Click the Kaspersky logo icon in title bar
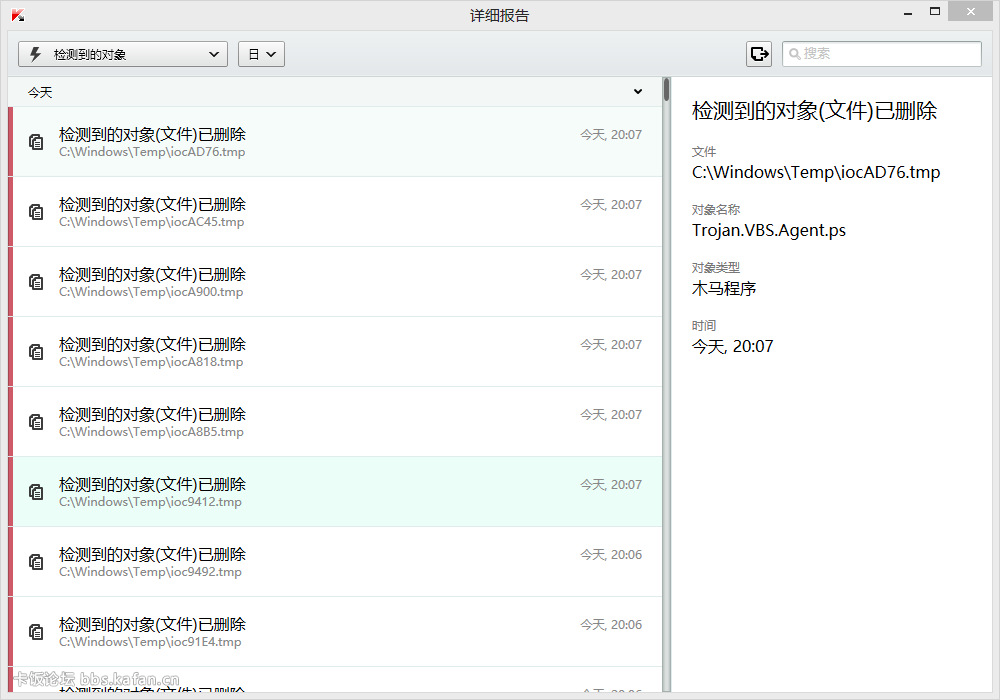 18,15
